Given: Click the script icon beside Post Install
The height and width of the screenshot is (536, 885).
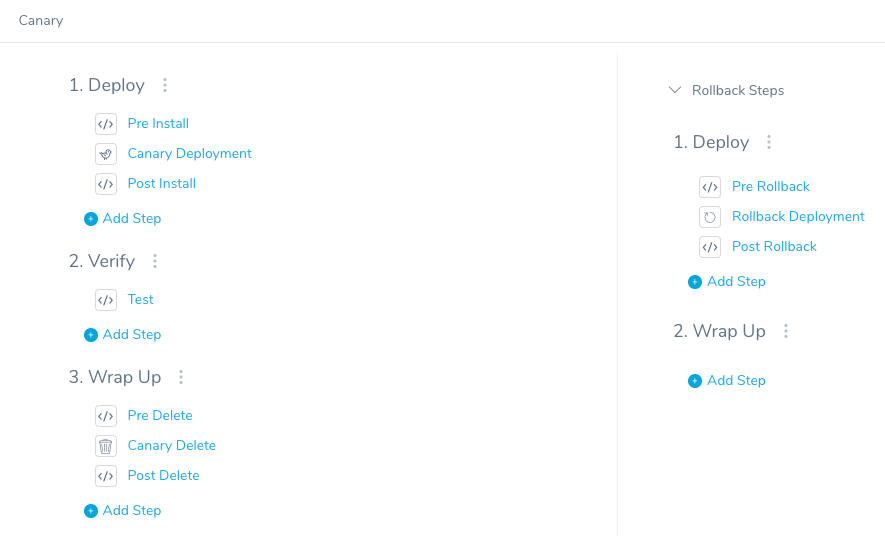Looking at the screenshot, I should click(106, 184).
